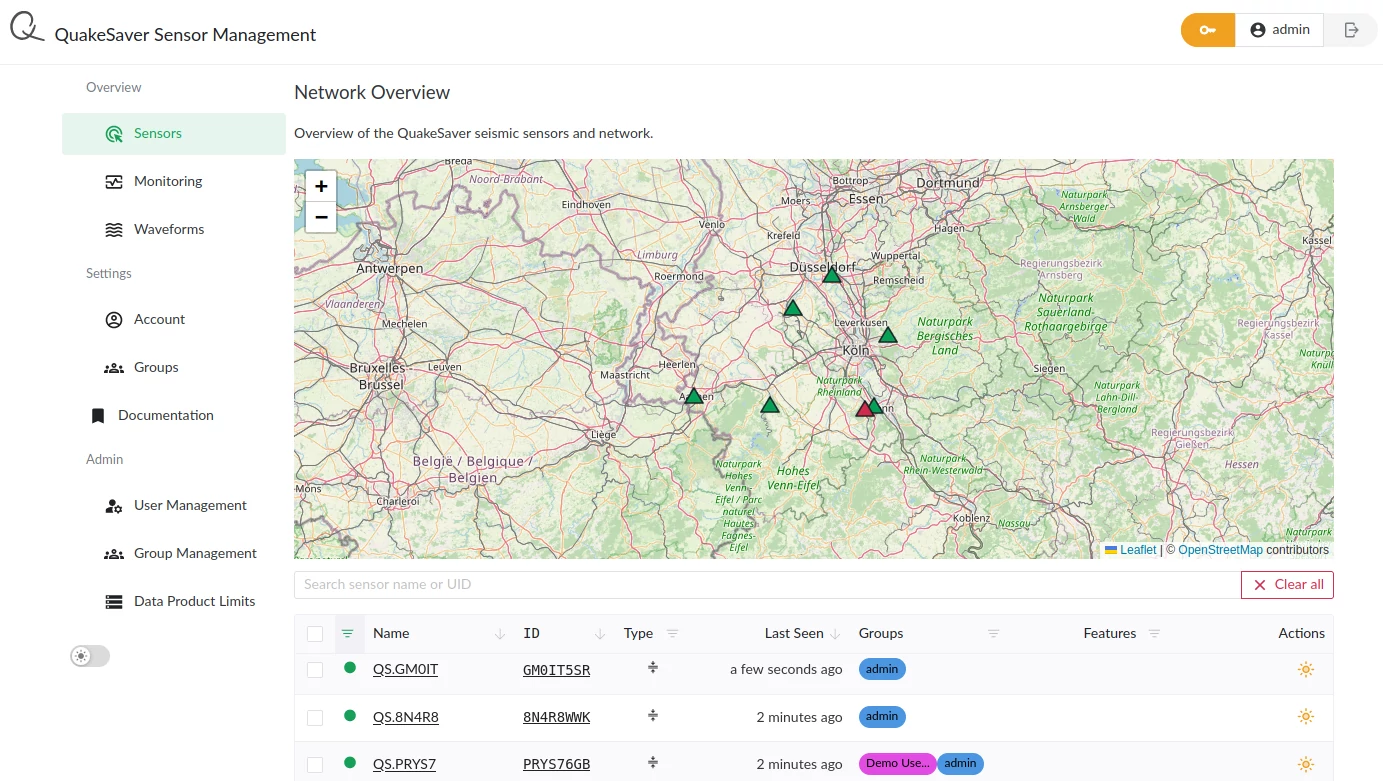1383x781 pixels.
Task: Click the sun action icon for QS.8N4R8
Action: tap(1305, 717)
